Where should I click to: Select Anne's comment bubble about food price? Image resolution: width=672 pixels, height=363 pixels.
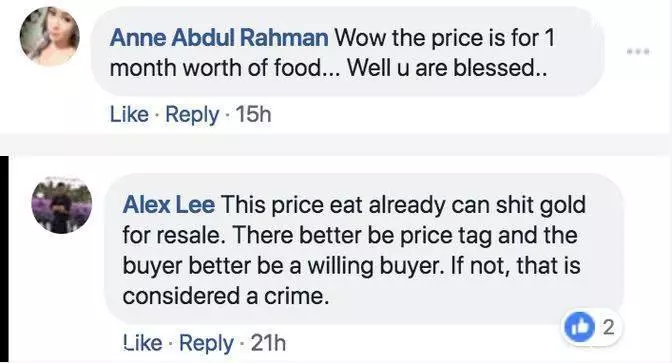[x=348, y=52]
